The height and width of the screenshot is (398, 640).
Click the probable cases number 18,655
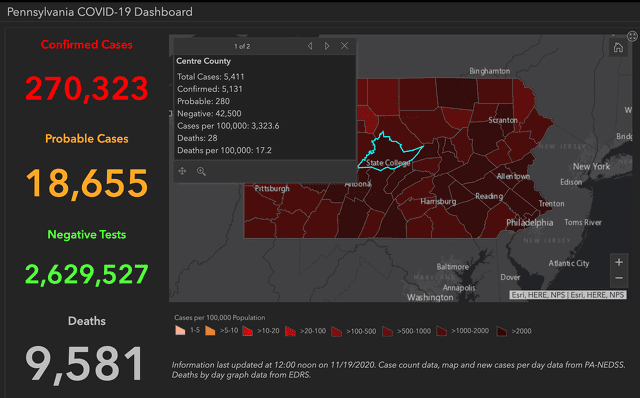(87, 183)
